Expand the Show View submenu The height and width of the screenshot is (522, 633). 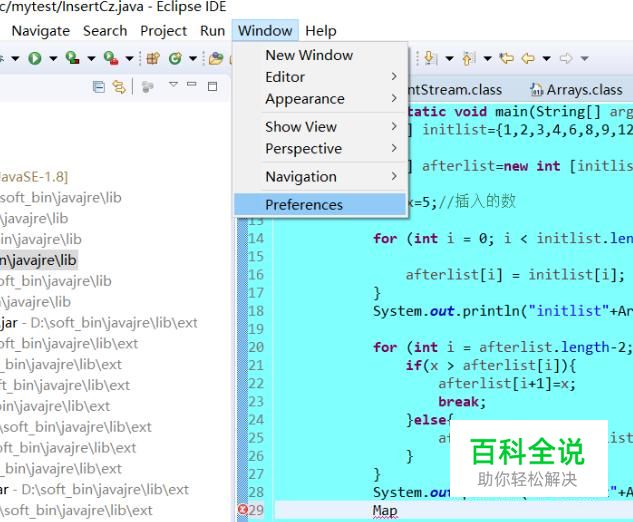pos(320,127)
